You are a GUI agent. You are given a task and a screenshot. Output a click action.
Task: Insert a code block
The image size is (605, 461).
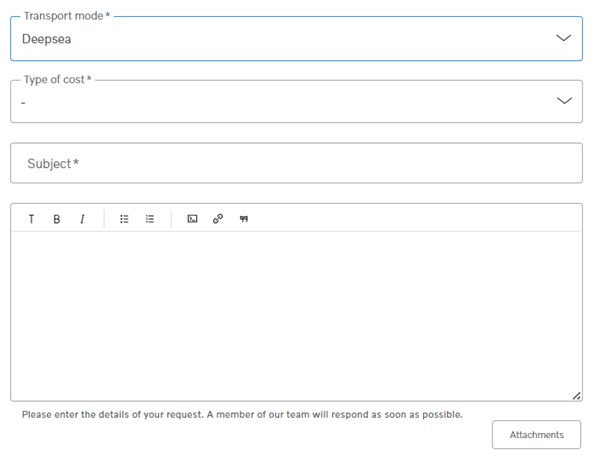[x=192, y=219]
